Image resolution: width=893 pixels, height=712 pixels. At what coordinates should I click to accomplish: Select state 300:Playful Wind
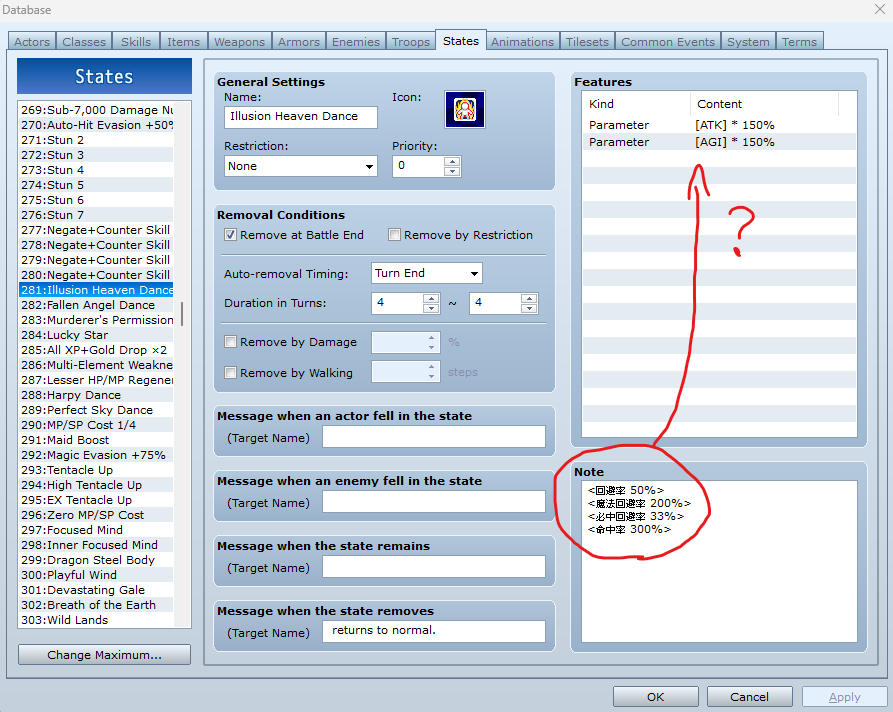[x=96, y=575]
